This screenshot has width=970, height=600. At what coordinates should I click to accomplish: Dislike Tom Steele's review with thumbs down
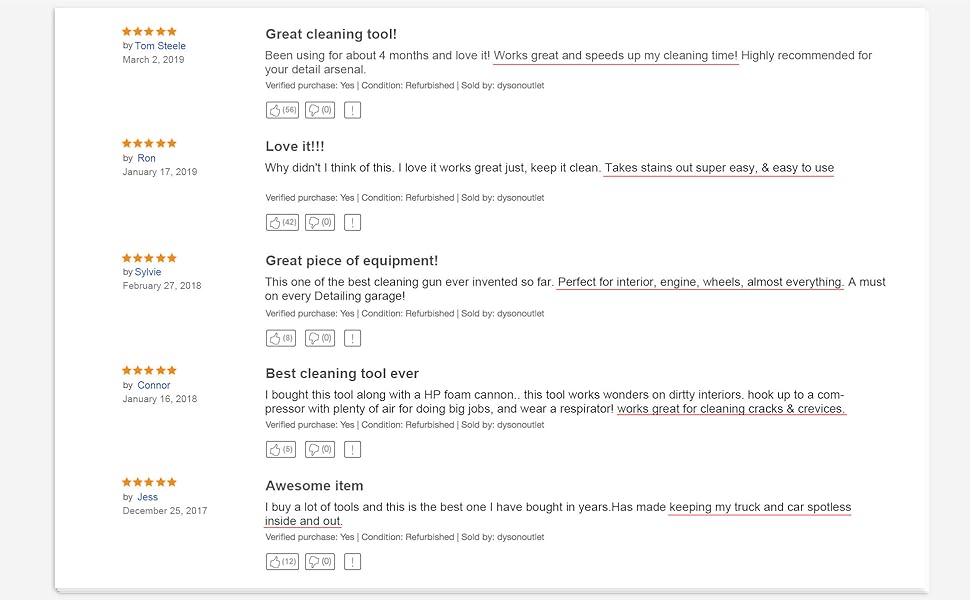pyautogui.click(x=319, y=110)
